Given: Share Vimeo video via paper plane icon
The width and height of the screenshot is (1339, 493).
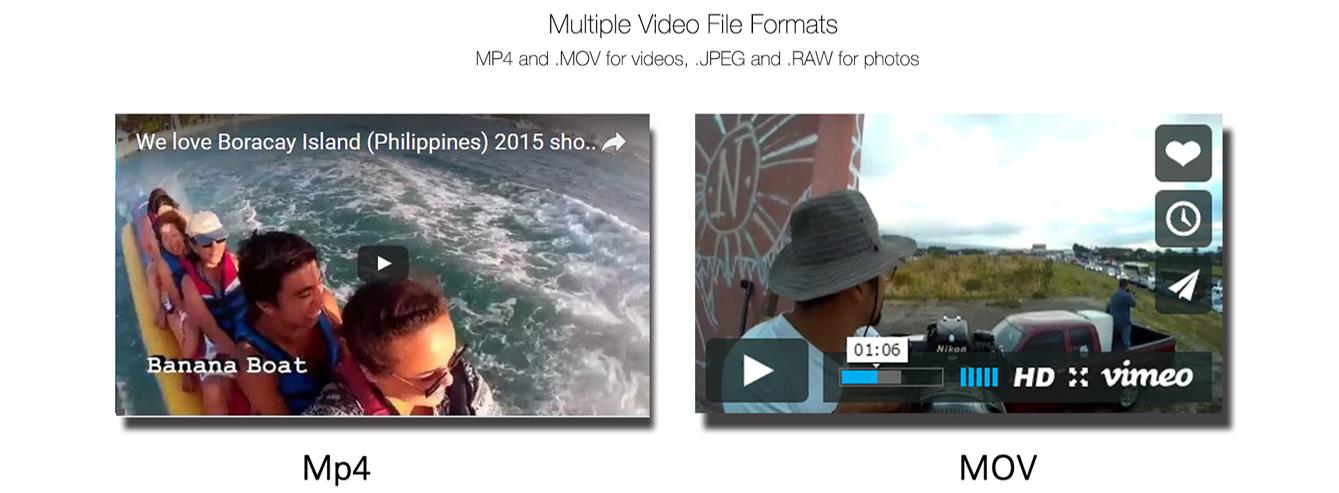Looking at the screenshot, I should 1183,284.
